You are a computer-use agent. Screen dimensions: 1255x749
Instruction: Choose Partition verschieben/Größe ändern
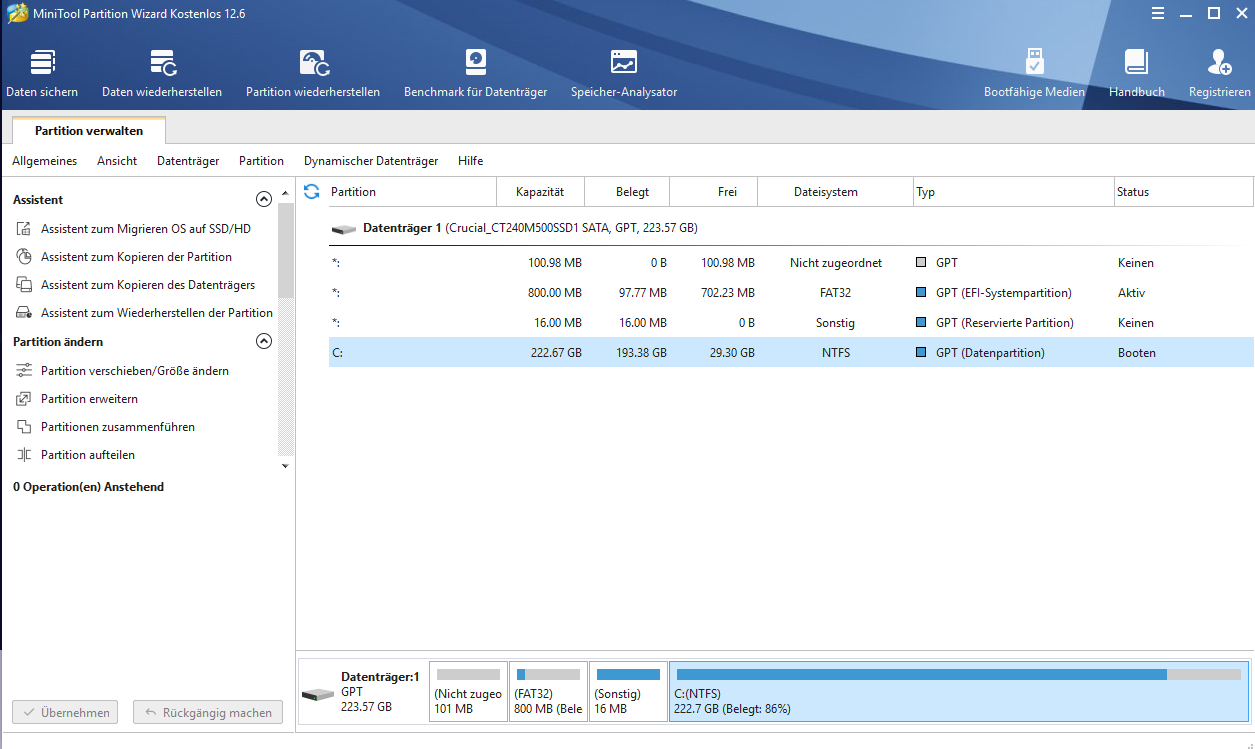click(135, 371)
